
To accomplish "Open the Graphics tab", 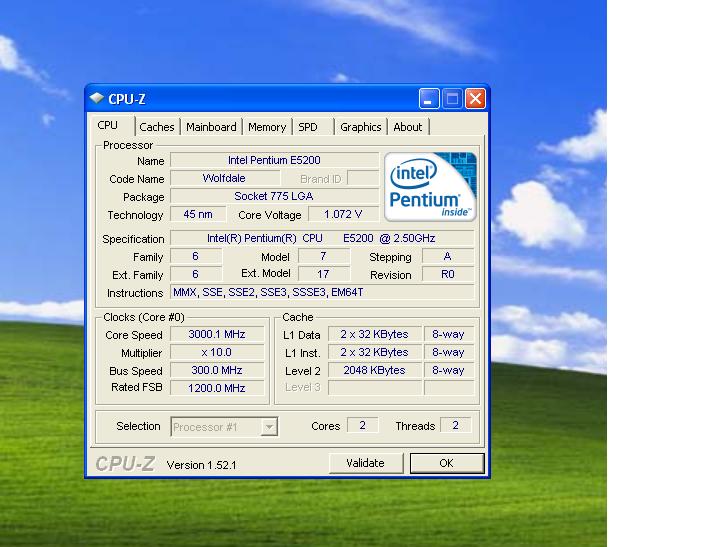I will pos(361,127).
